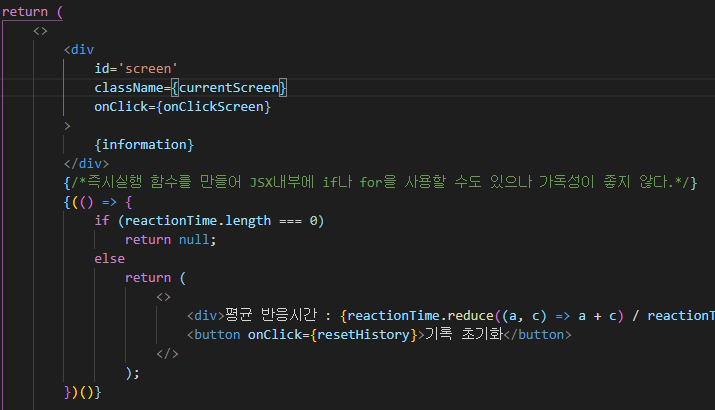715x410 pixels.
Task: Click the 'else' keyword
Action: (x=109, y=259)
